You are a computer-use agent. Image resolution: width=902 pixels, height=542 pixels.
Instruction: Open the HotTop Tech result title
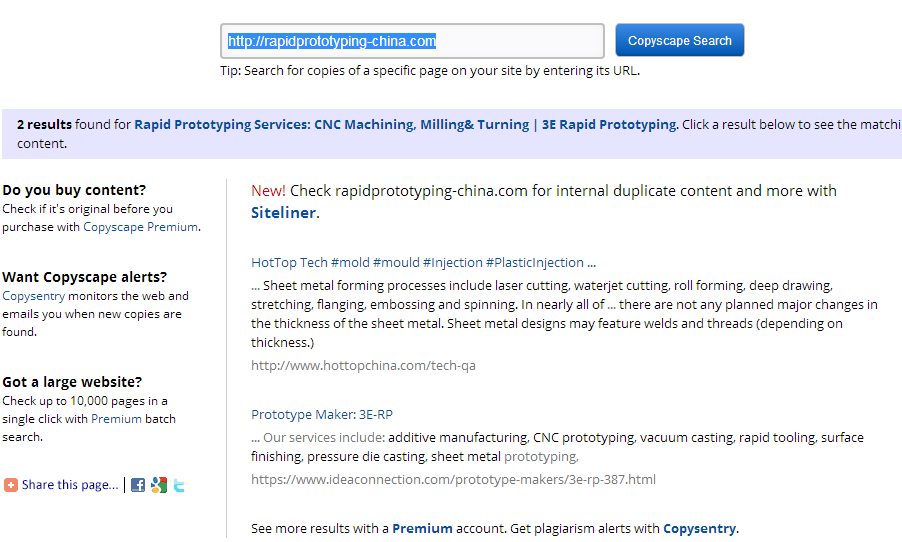click(x=423, y=262)
